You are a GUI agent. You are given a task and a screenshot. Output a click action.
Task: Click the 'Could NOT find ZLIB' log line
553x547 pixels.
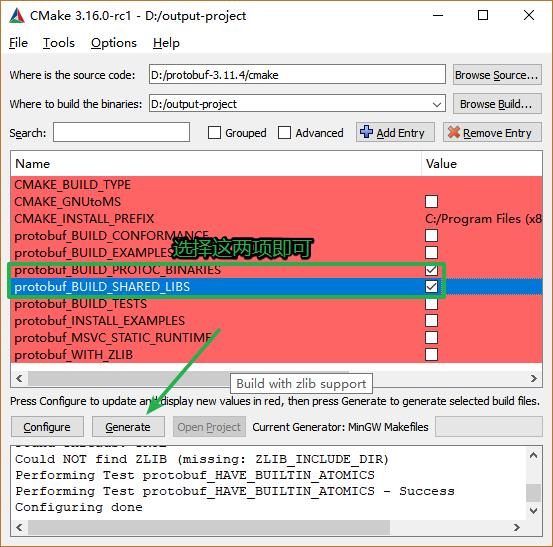click(202, 459)
